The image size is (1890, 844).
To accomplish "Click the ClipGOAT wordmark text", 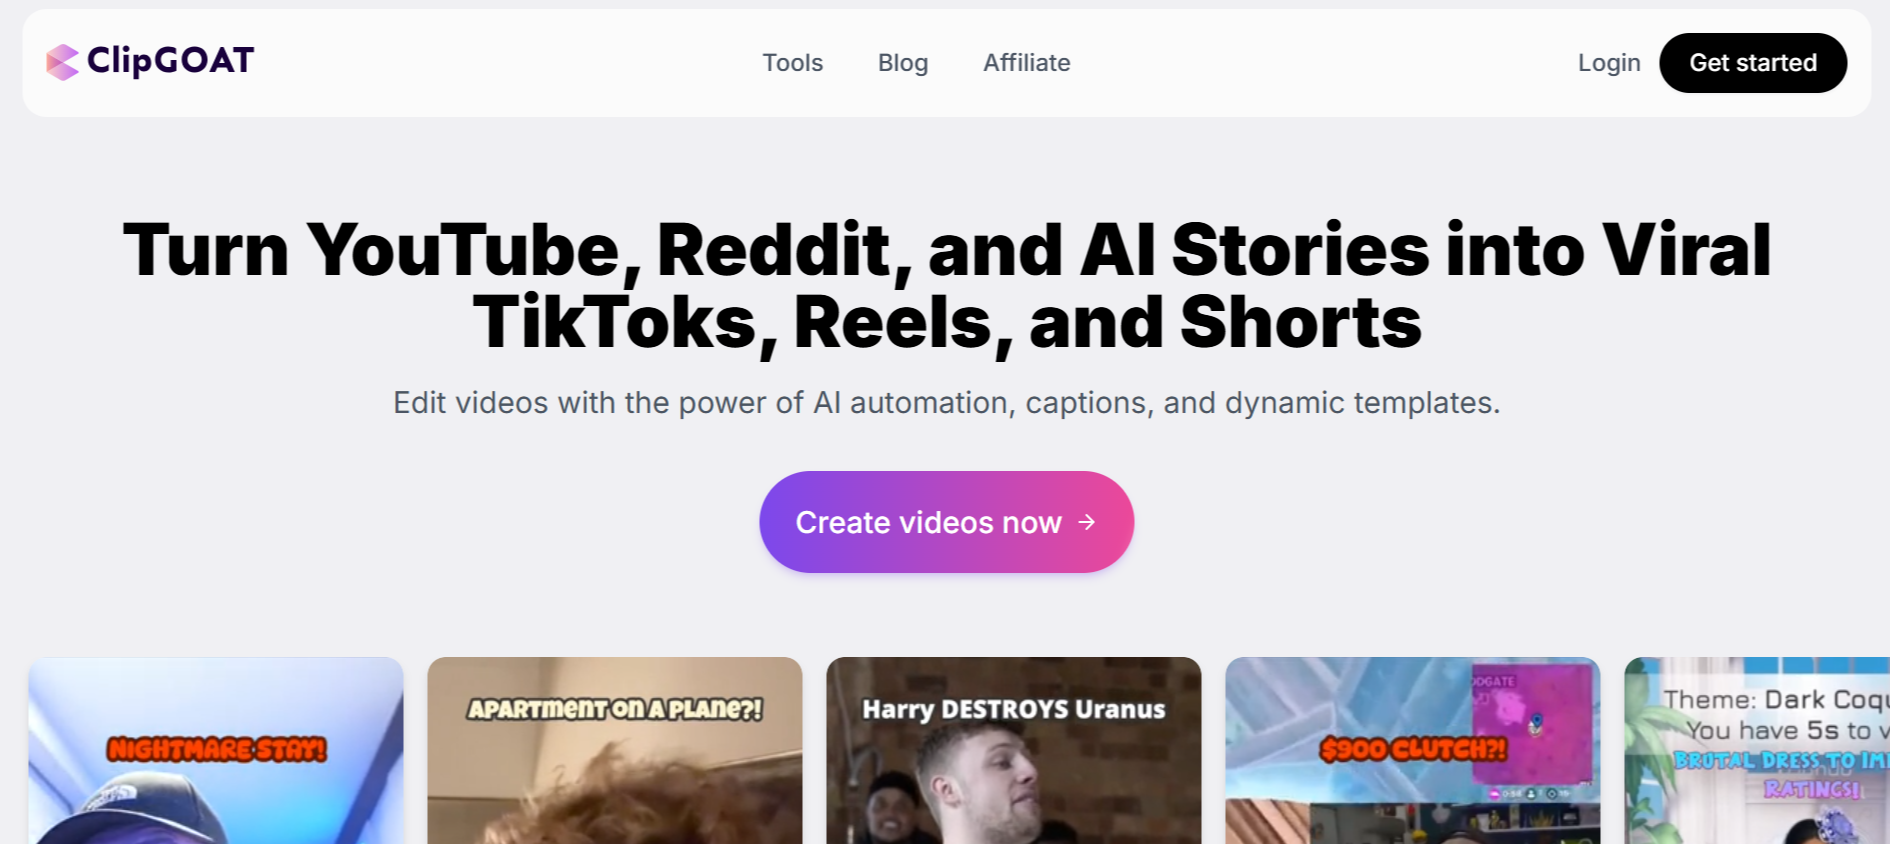I will pyautogui.click(x=170, y=61).
